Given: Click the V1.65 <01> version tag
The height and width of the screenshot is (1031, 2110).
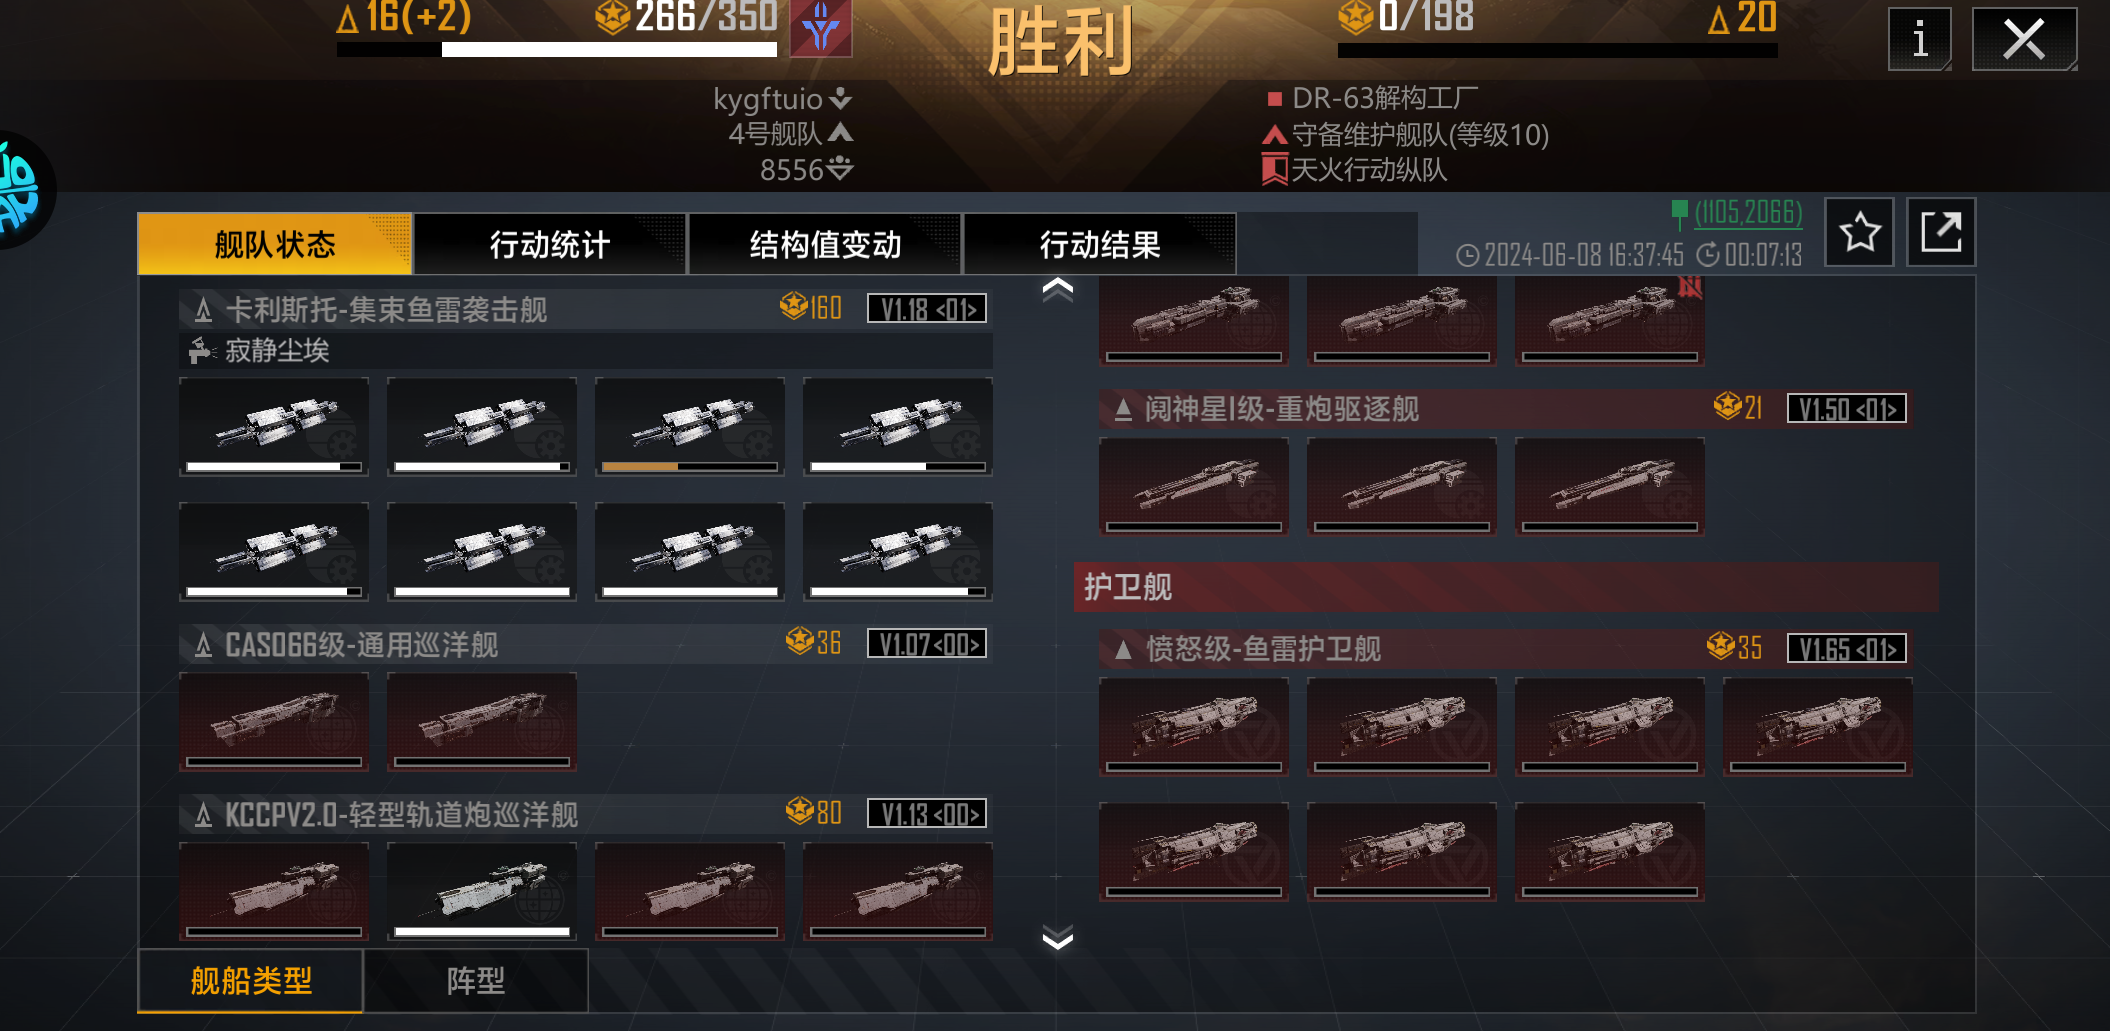Looking at the screenshot, I should [x=1847, y=649].
